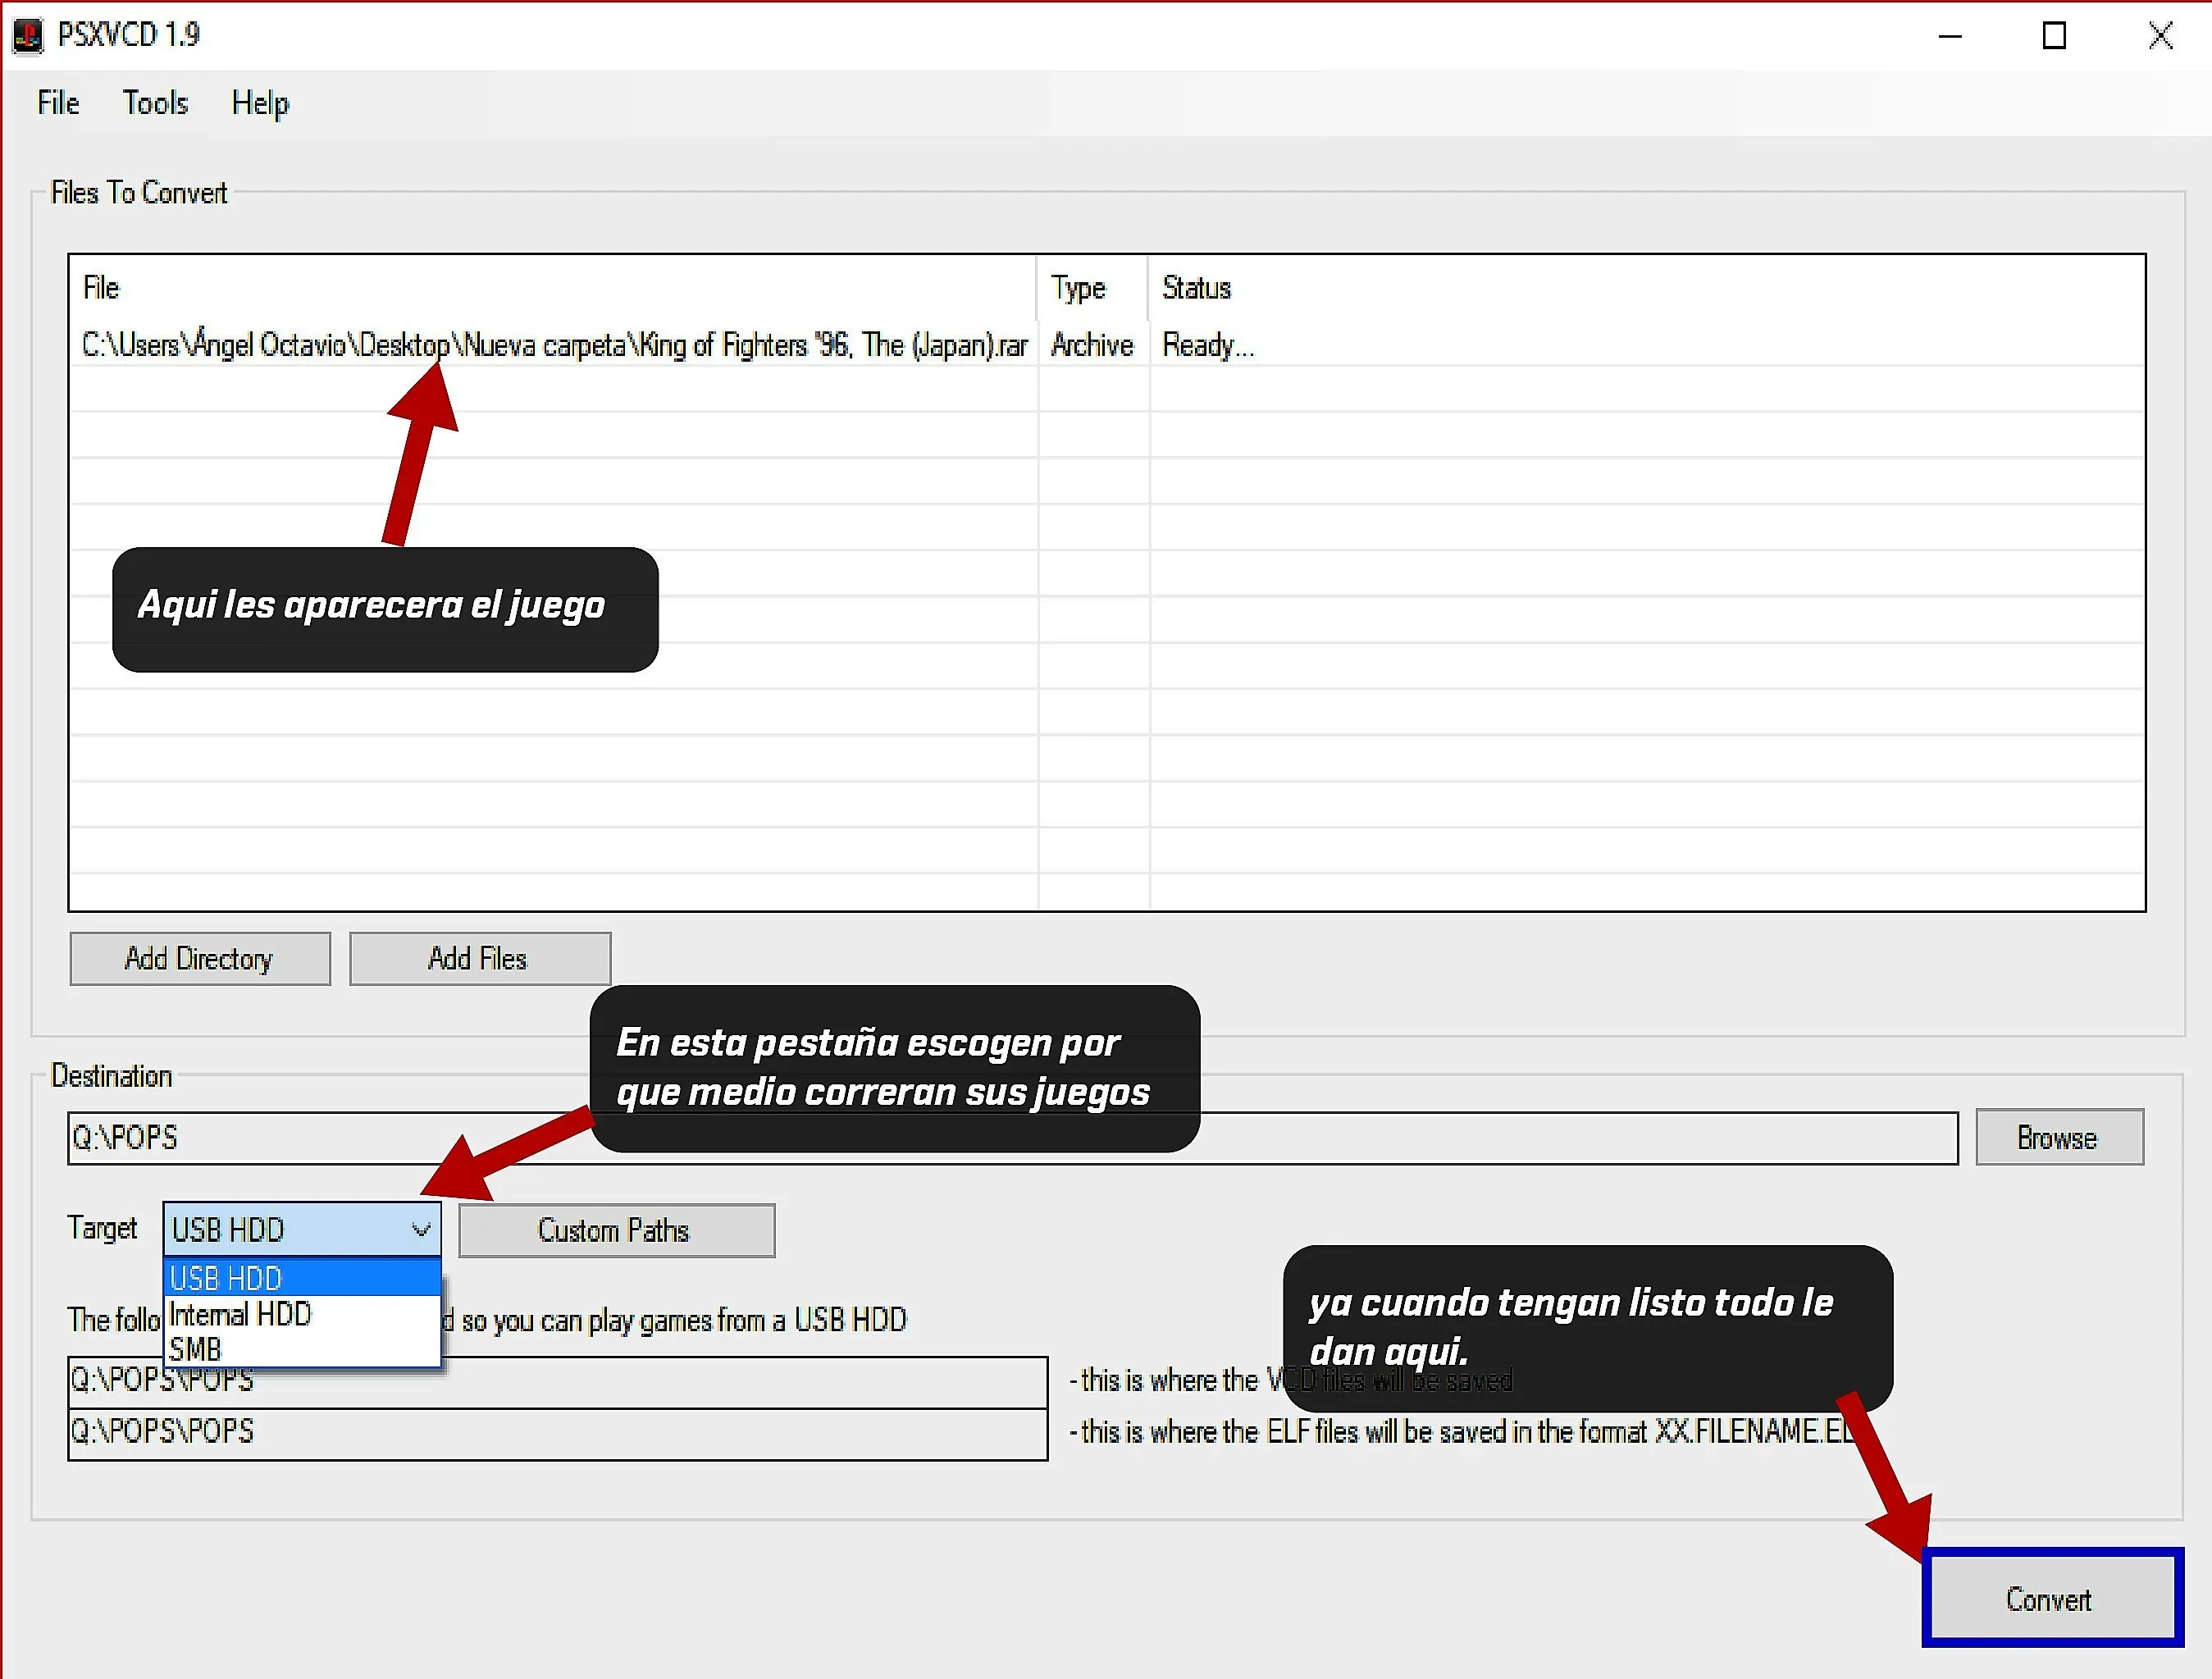Image resolution: width=2212 pixels, height=1679 pixels.
Task: Click the PSXVCD app icon in title bar
Action: 28,36
